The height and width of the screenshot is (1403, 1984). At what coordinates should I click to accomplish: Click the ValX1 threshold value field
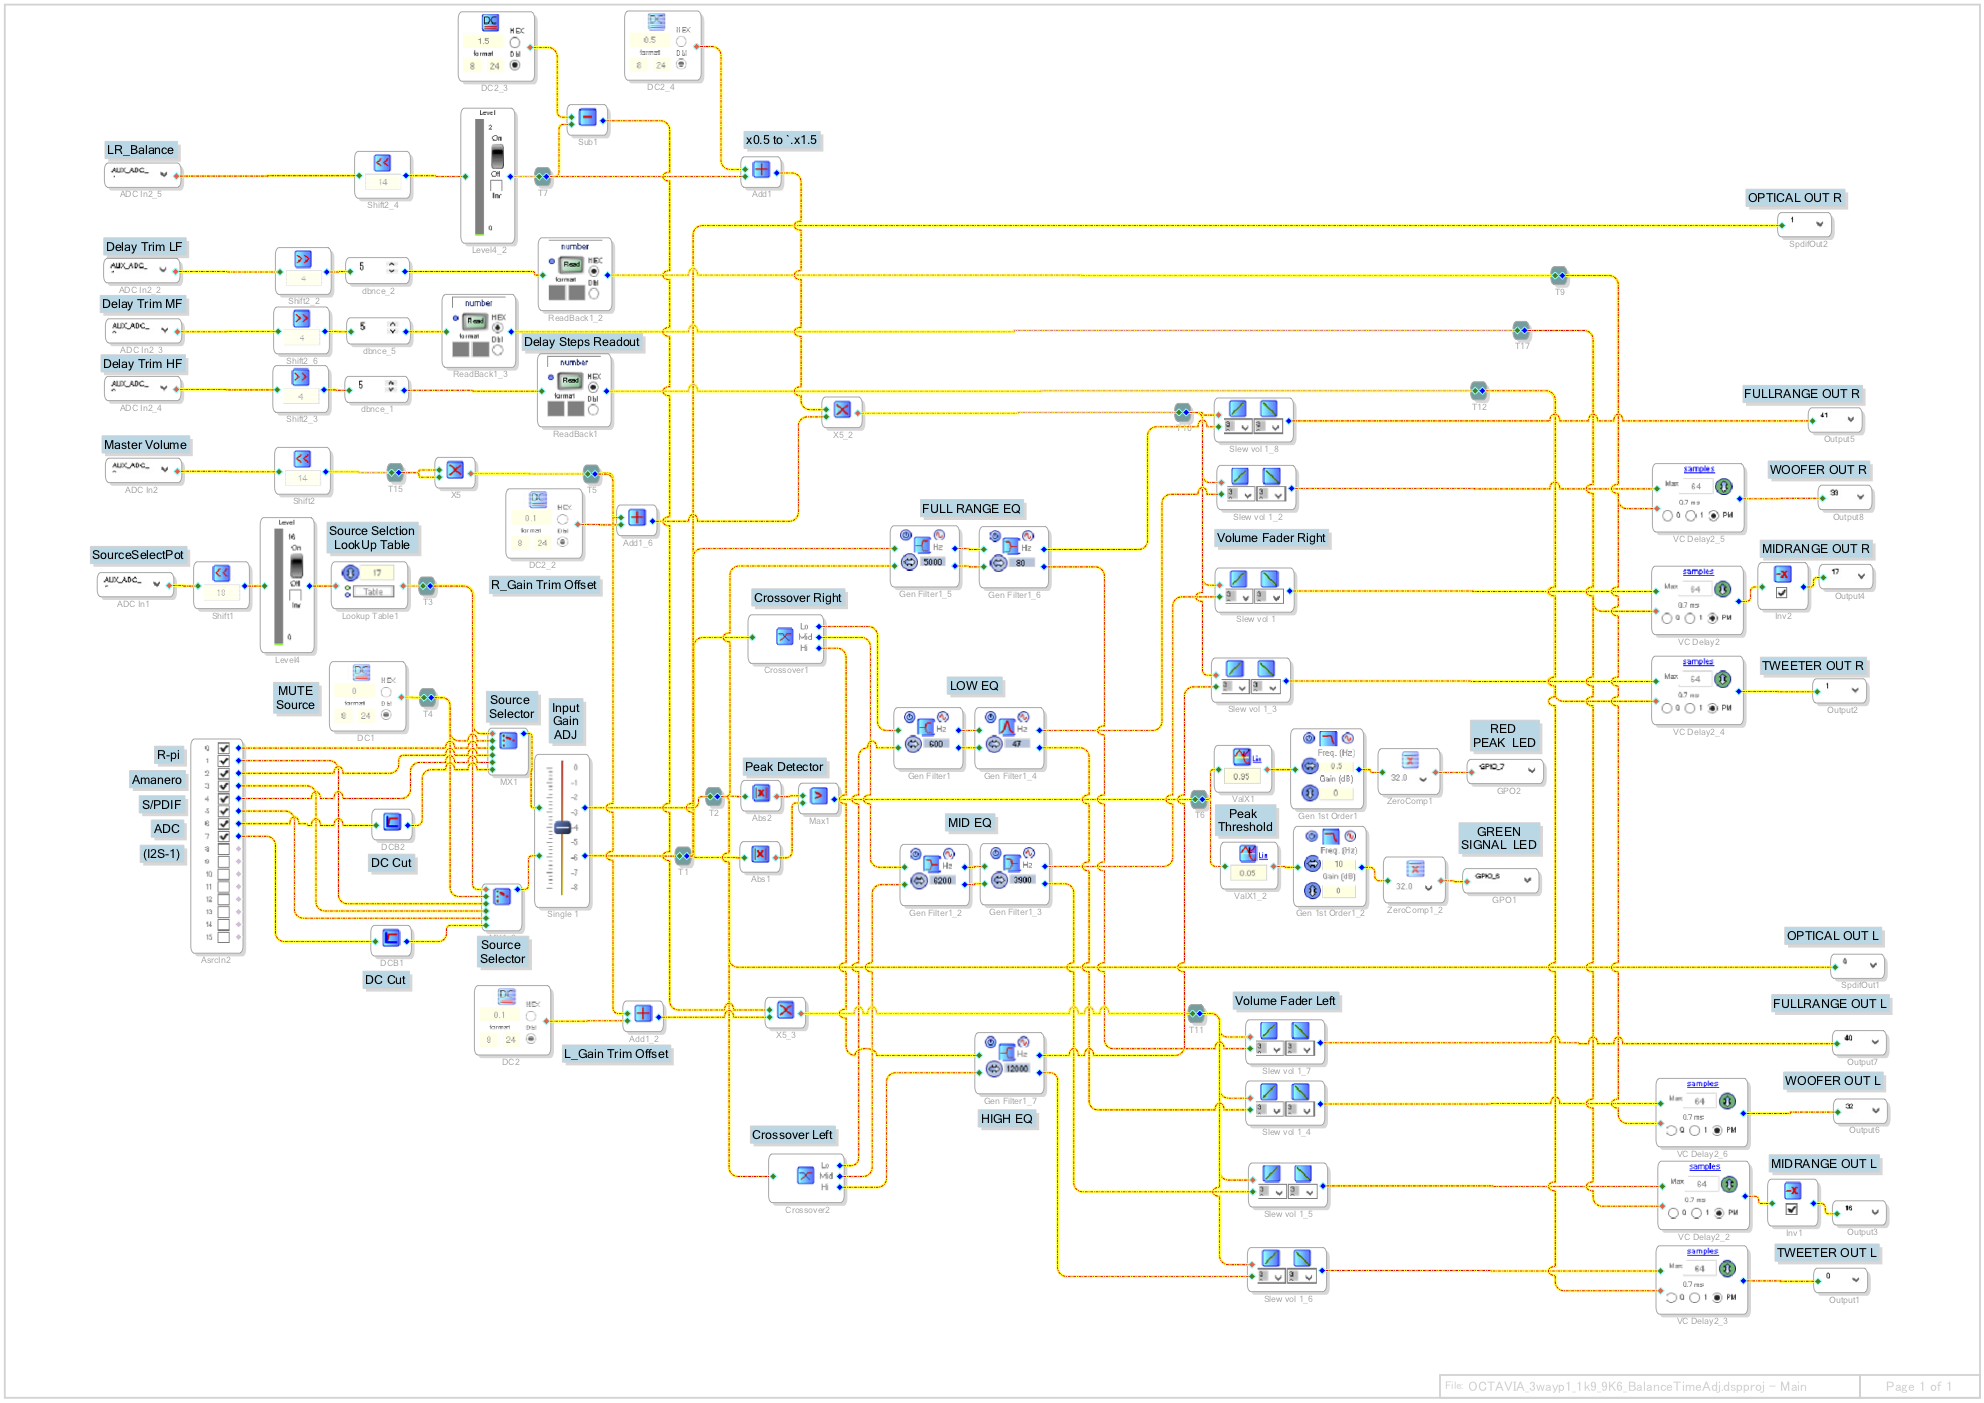pos(1241,776)
